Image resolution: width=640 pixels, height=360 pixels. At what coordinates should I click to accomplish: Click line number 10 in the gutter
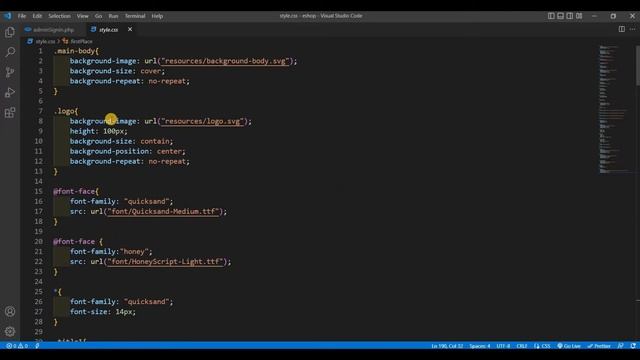(x=38, y=141)
